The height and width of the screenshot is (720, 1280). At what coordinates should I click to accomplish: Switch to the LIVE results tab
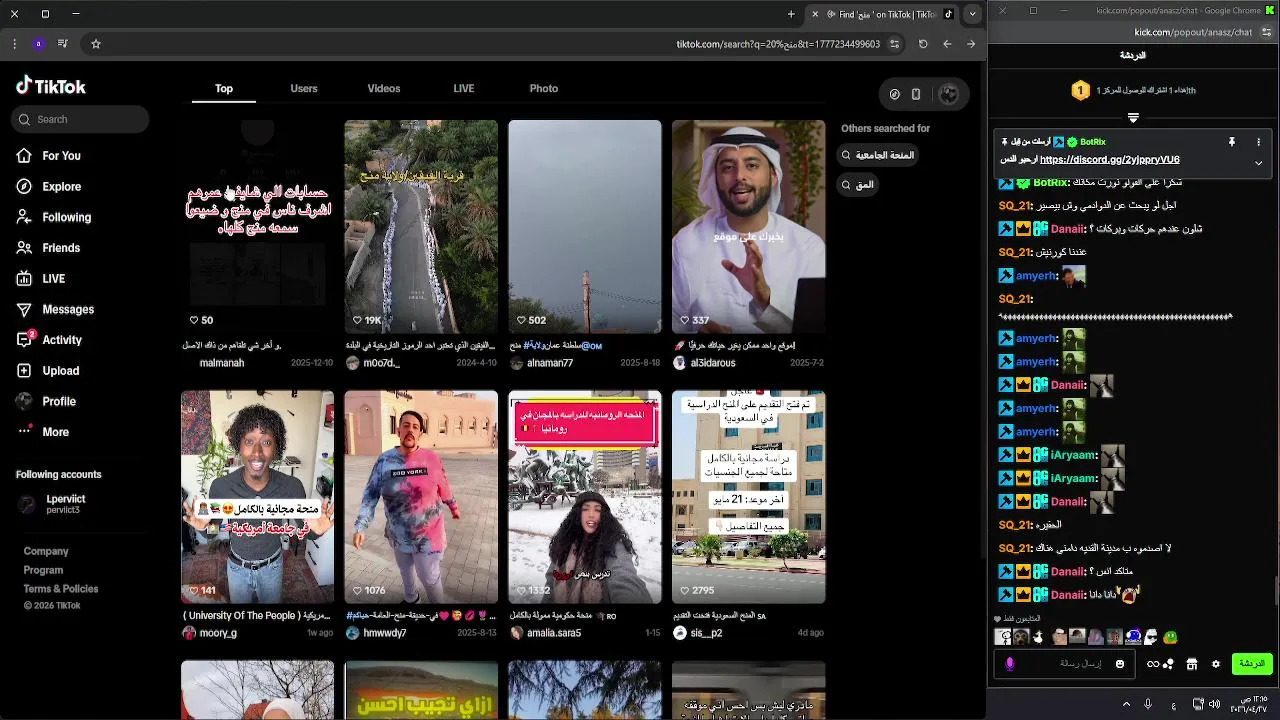464,89
